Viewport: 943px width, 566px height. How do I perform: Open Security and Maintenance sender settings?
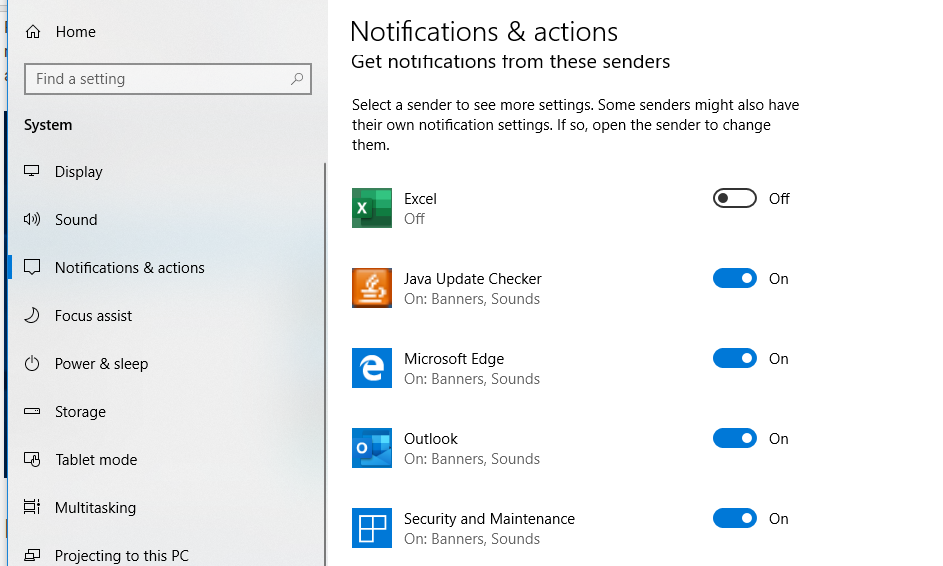coord(489,518)
